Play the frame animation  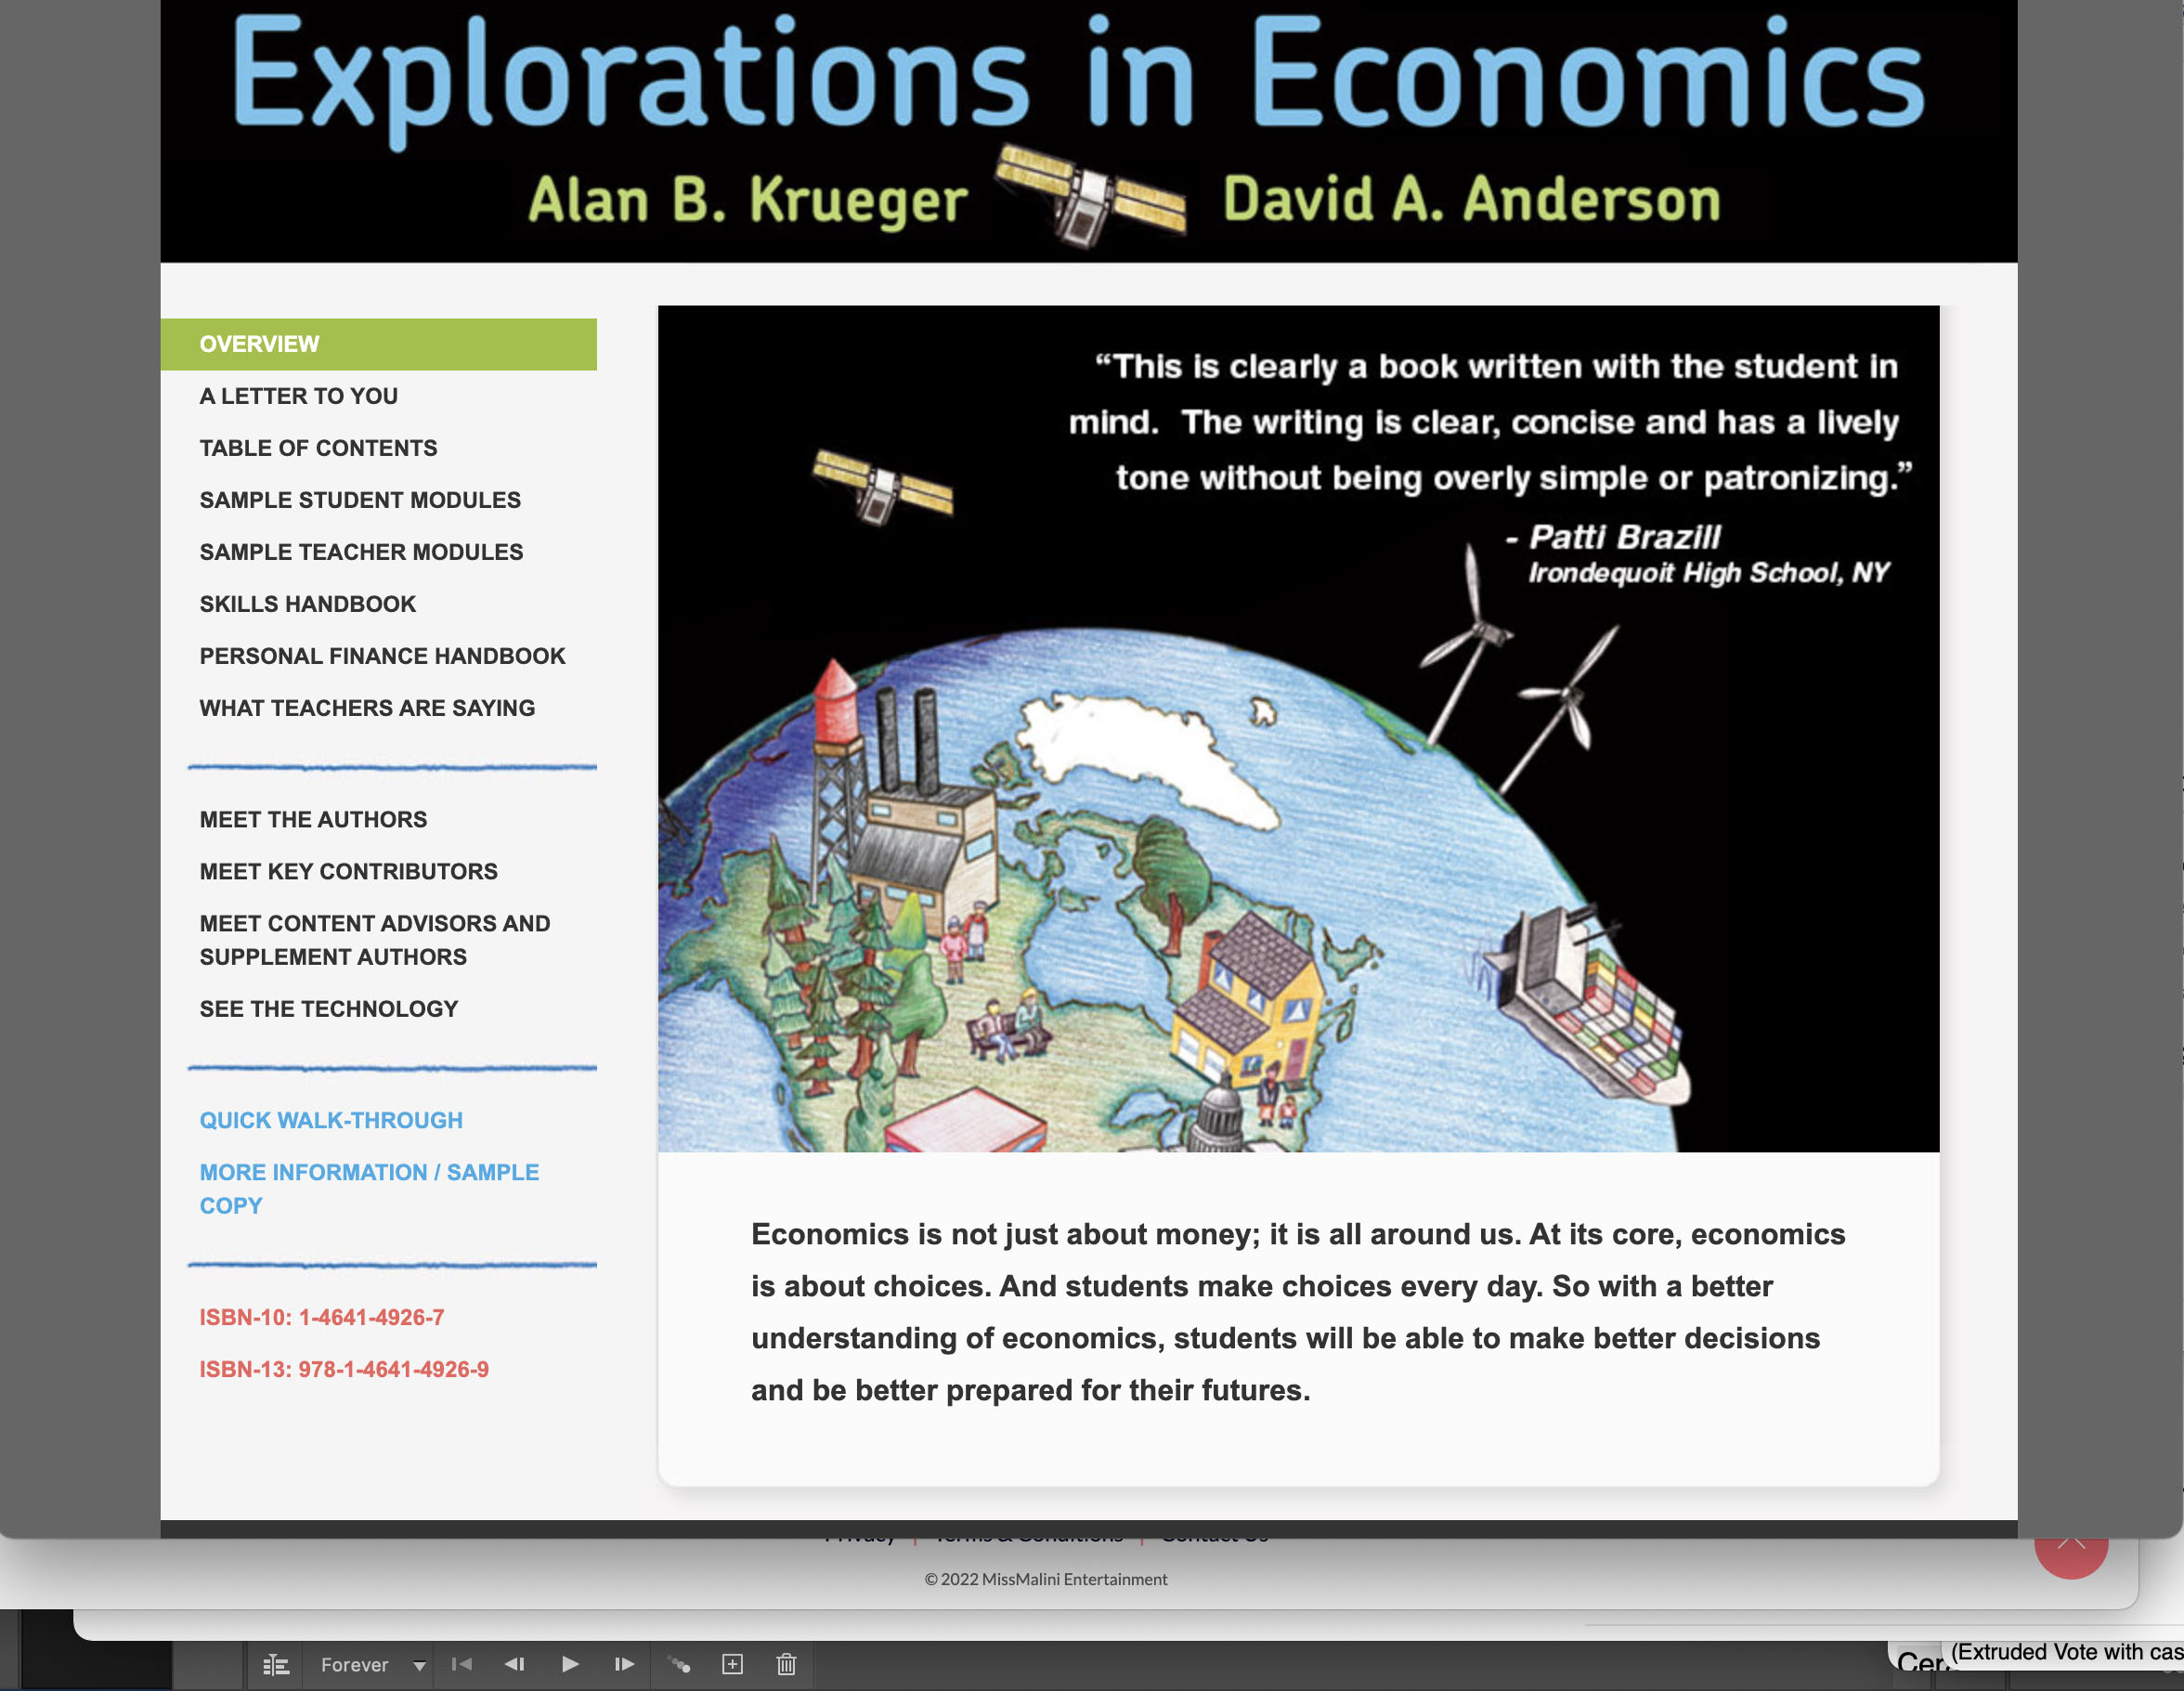tap(570, 1664)
